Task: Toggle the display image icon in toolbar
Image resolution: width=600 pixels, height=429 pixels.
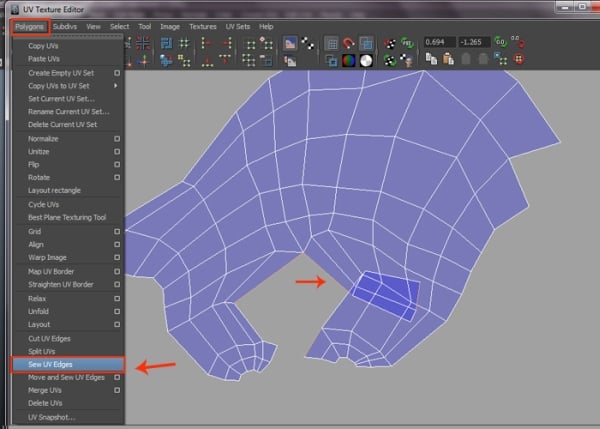Action: pyautogui.click(x=292, y=43)
